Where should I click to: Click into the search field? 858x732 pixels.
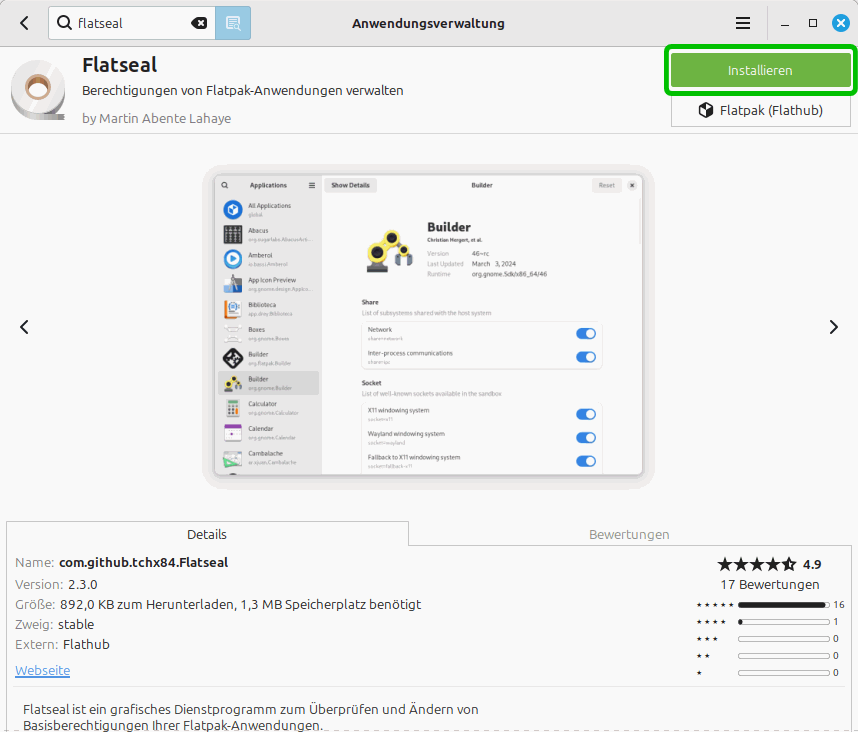(x=130, y=23)
